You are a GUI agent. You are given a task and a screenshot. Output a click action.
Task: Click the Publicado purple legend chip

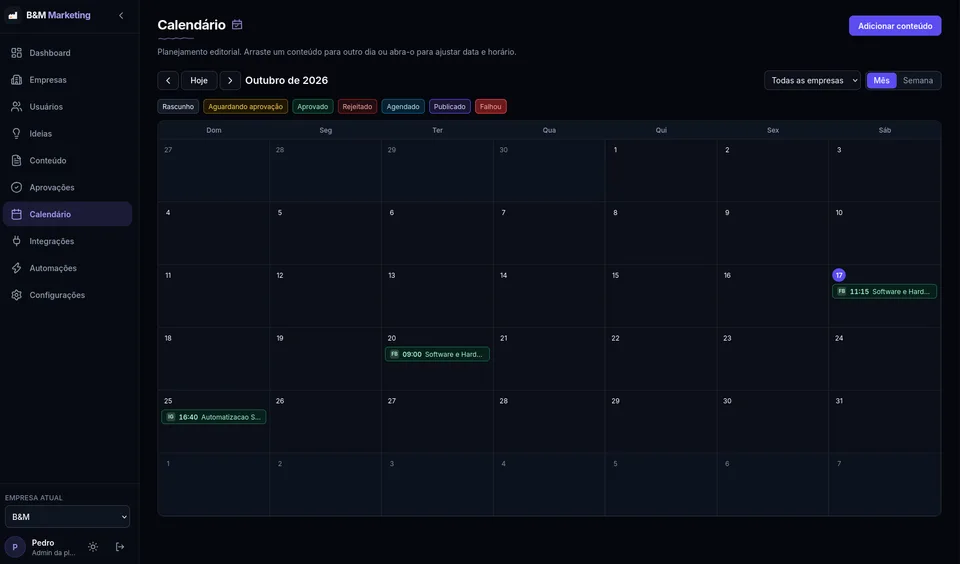(450, 107)
